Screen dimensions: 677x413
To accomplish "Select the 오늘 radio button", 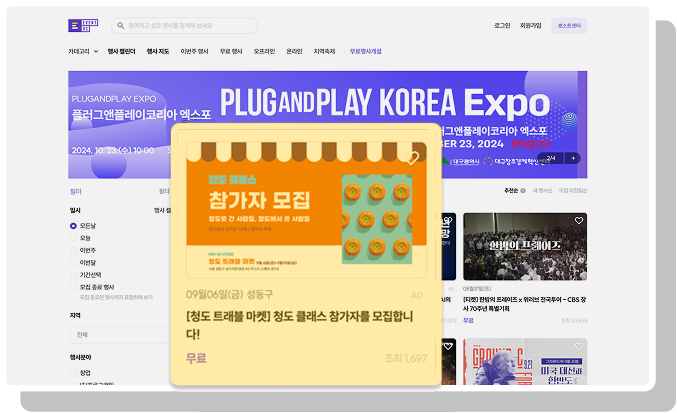I will 73,238.
